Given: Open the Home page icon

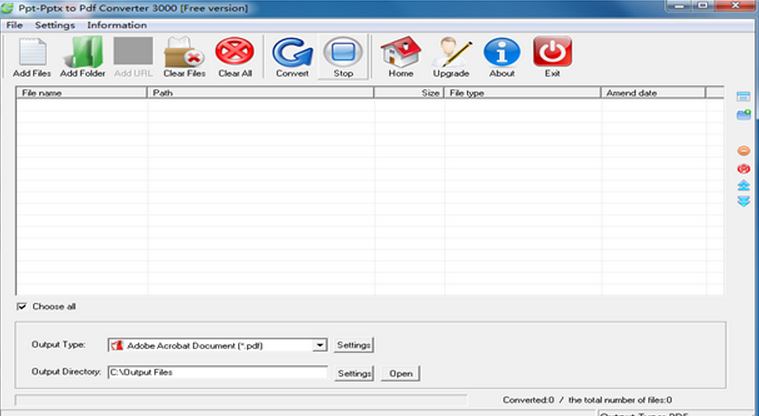Looking at the screenshot, I should pyautogui.click(x=400, y=57).
